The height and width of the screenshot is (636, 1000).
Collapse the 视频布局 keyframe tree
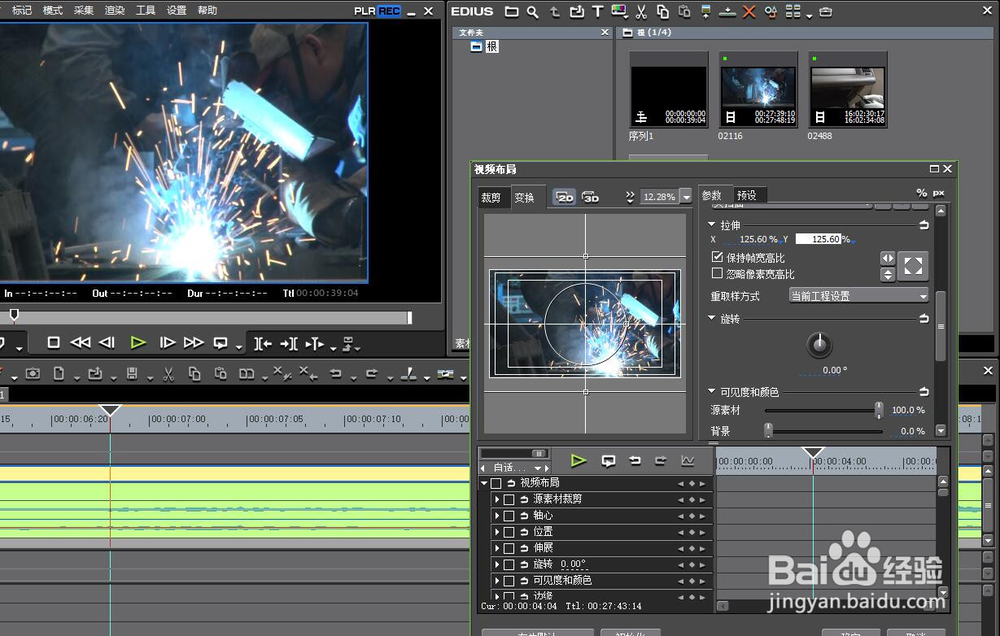point(484,484)
